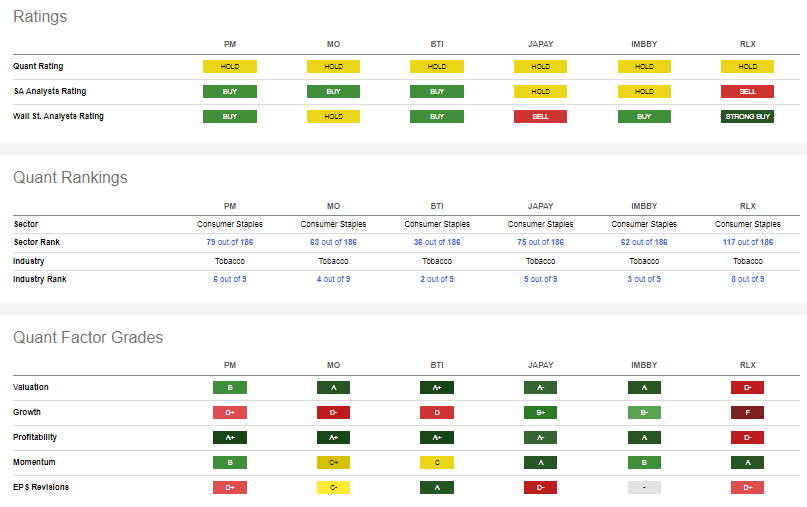Click BTI Growth grade D

(x=437, y=412)
